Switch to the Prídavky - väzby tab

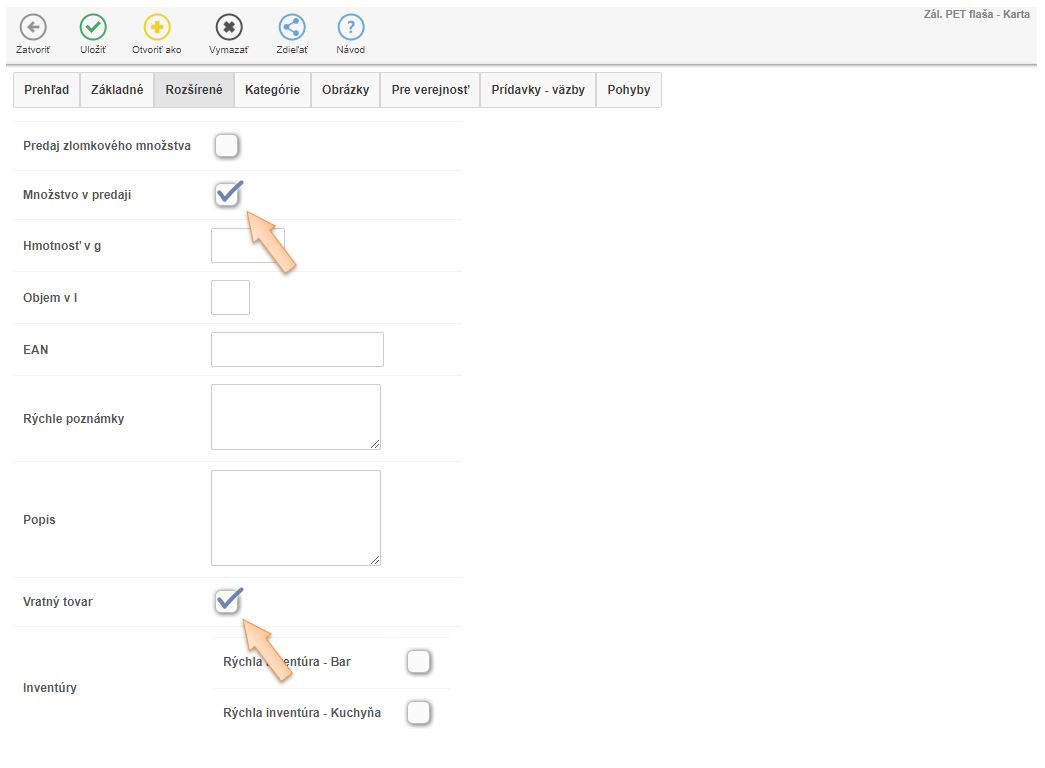coord(538,90)
